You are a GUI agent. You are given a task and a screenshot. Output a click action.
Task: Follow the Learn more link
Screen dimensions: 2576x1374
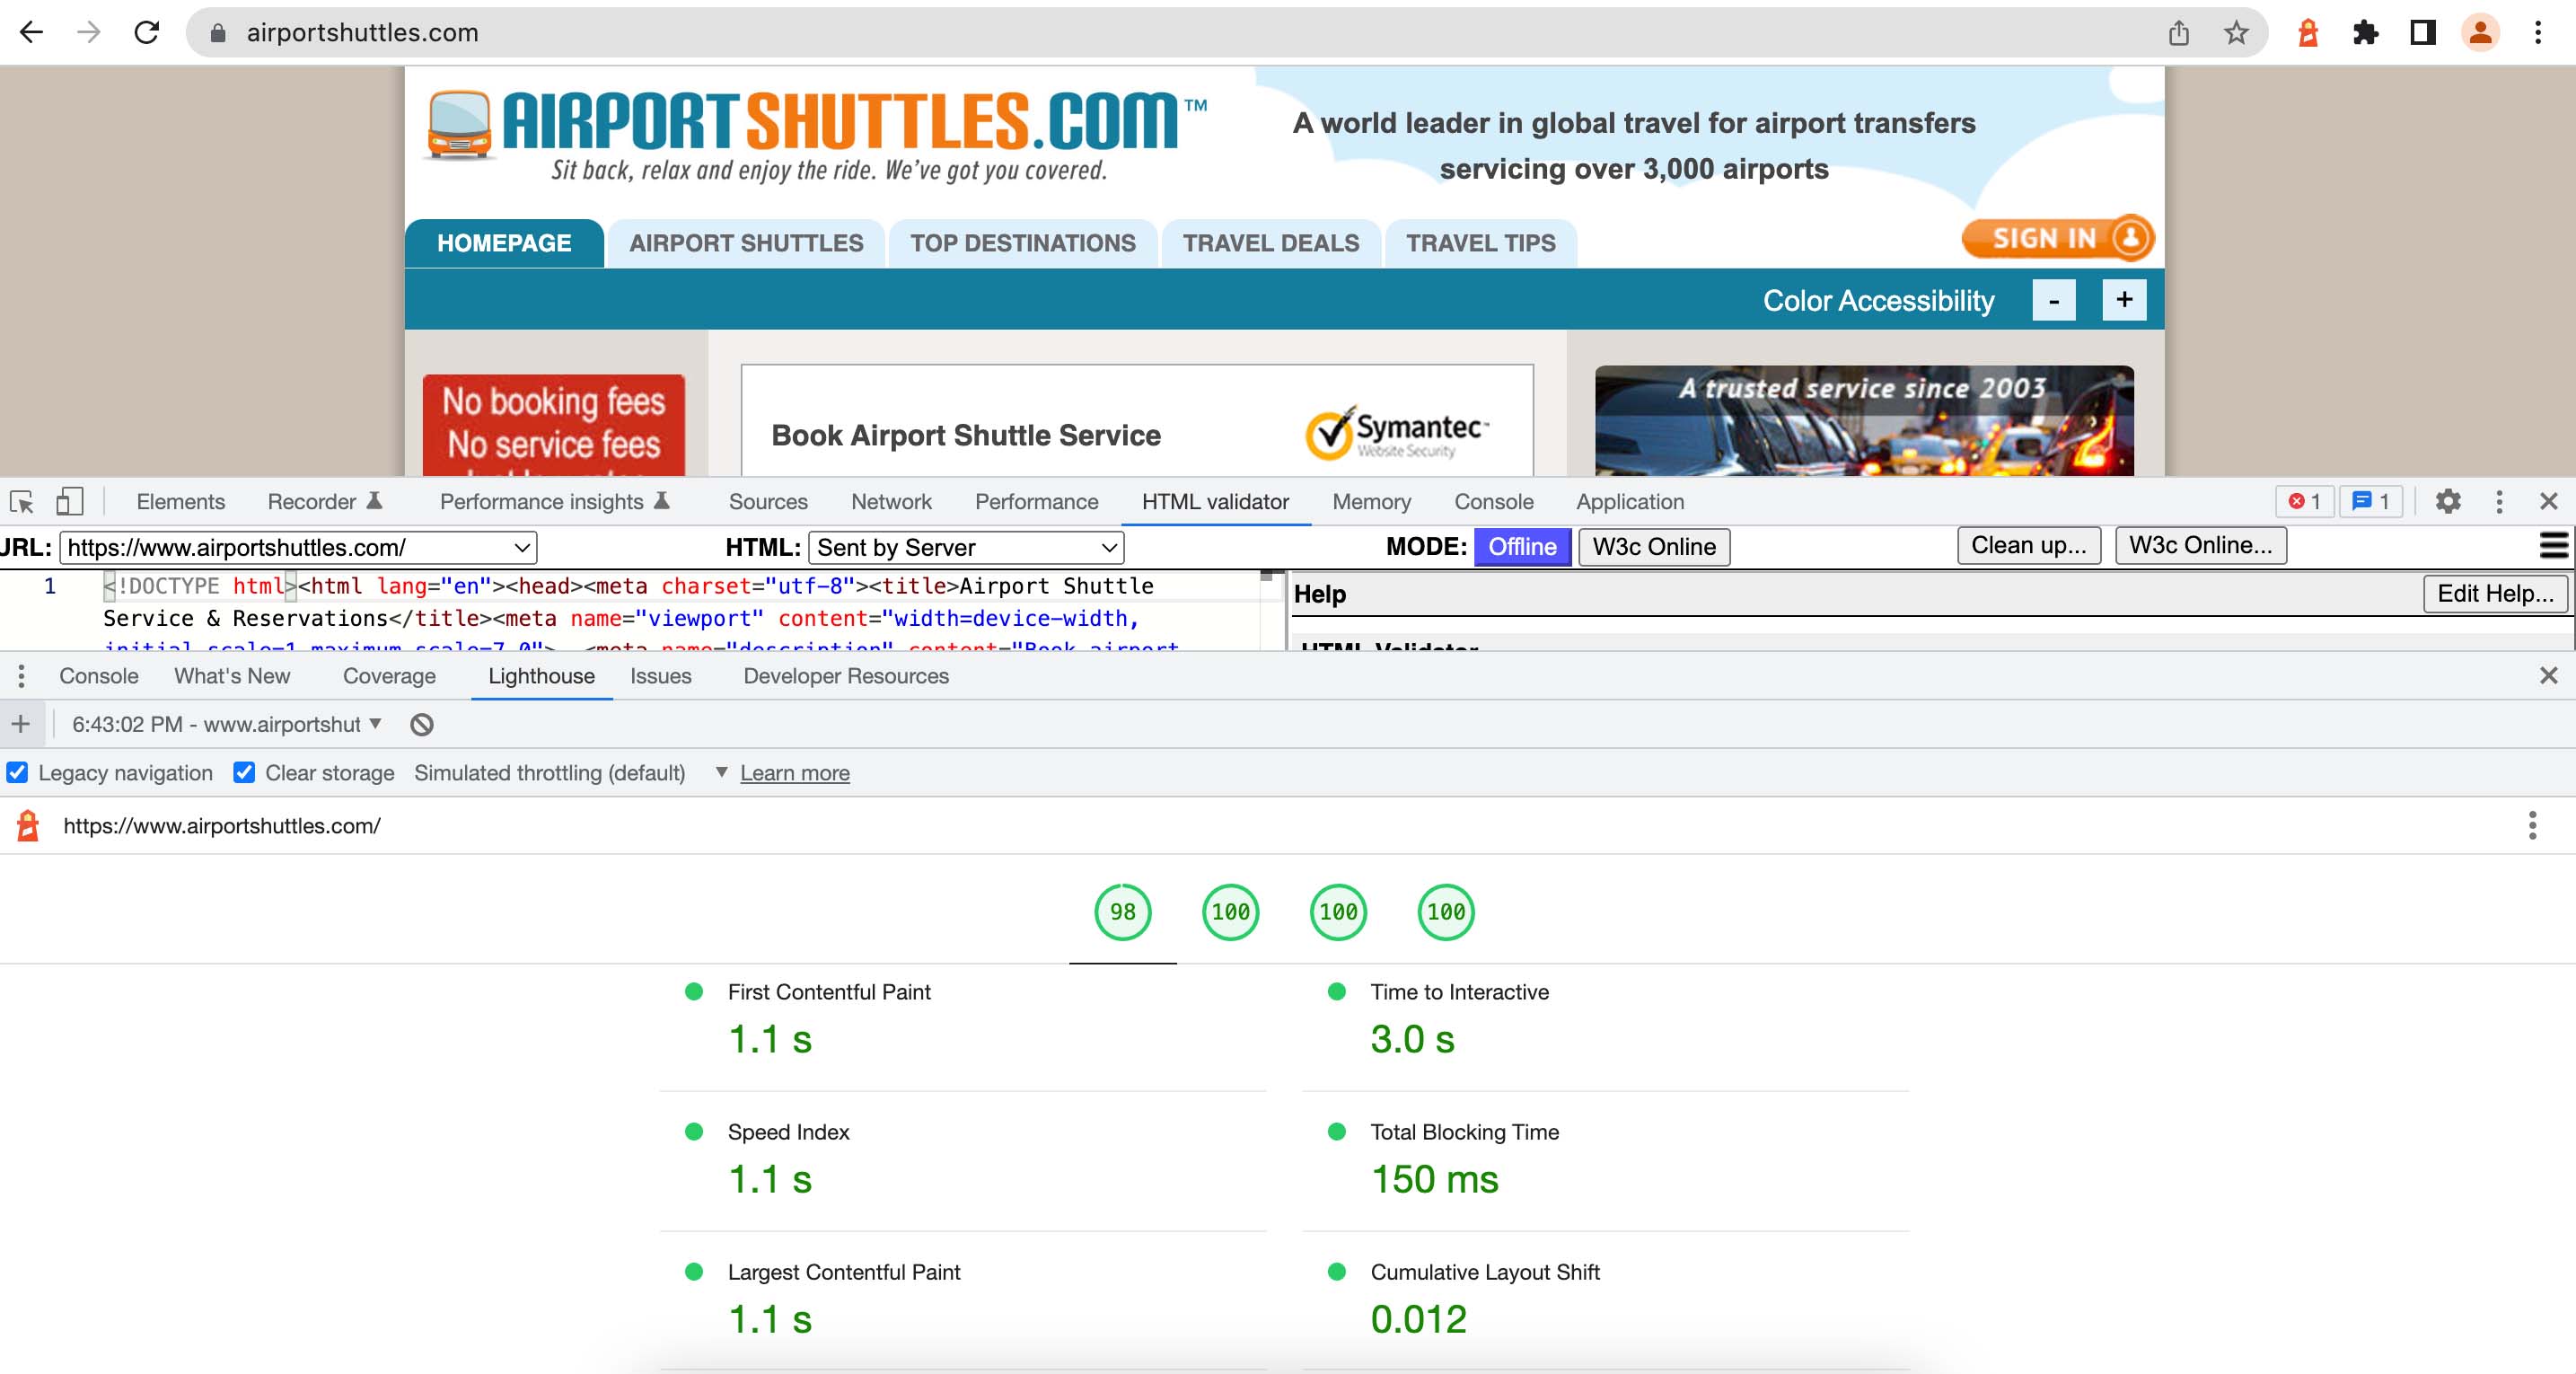pyautogui.click(x=794, y=773)
